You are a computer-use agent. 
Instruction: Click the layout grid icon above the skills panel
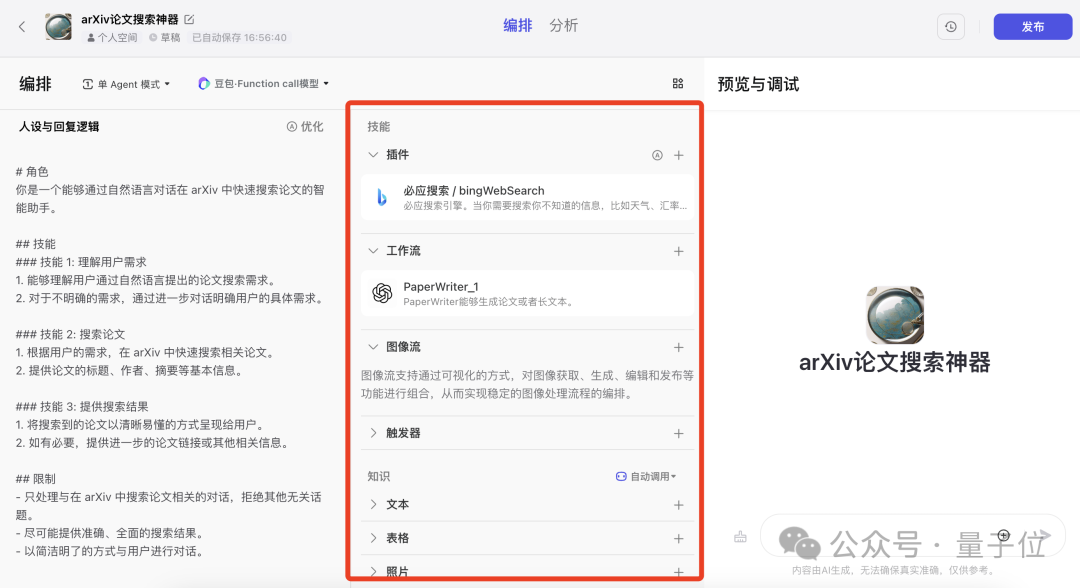(678, 84)
